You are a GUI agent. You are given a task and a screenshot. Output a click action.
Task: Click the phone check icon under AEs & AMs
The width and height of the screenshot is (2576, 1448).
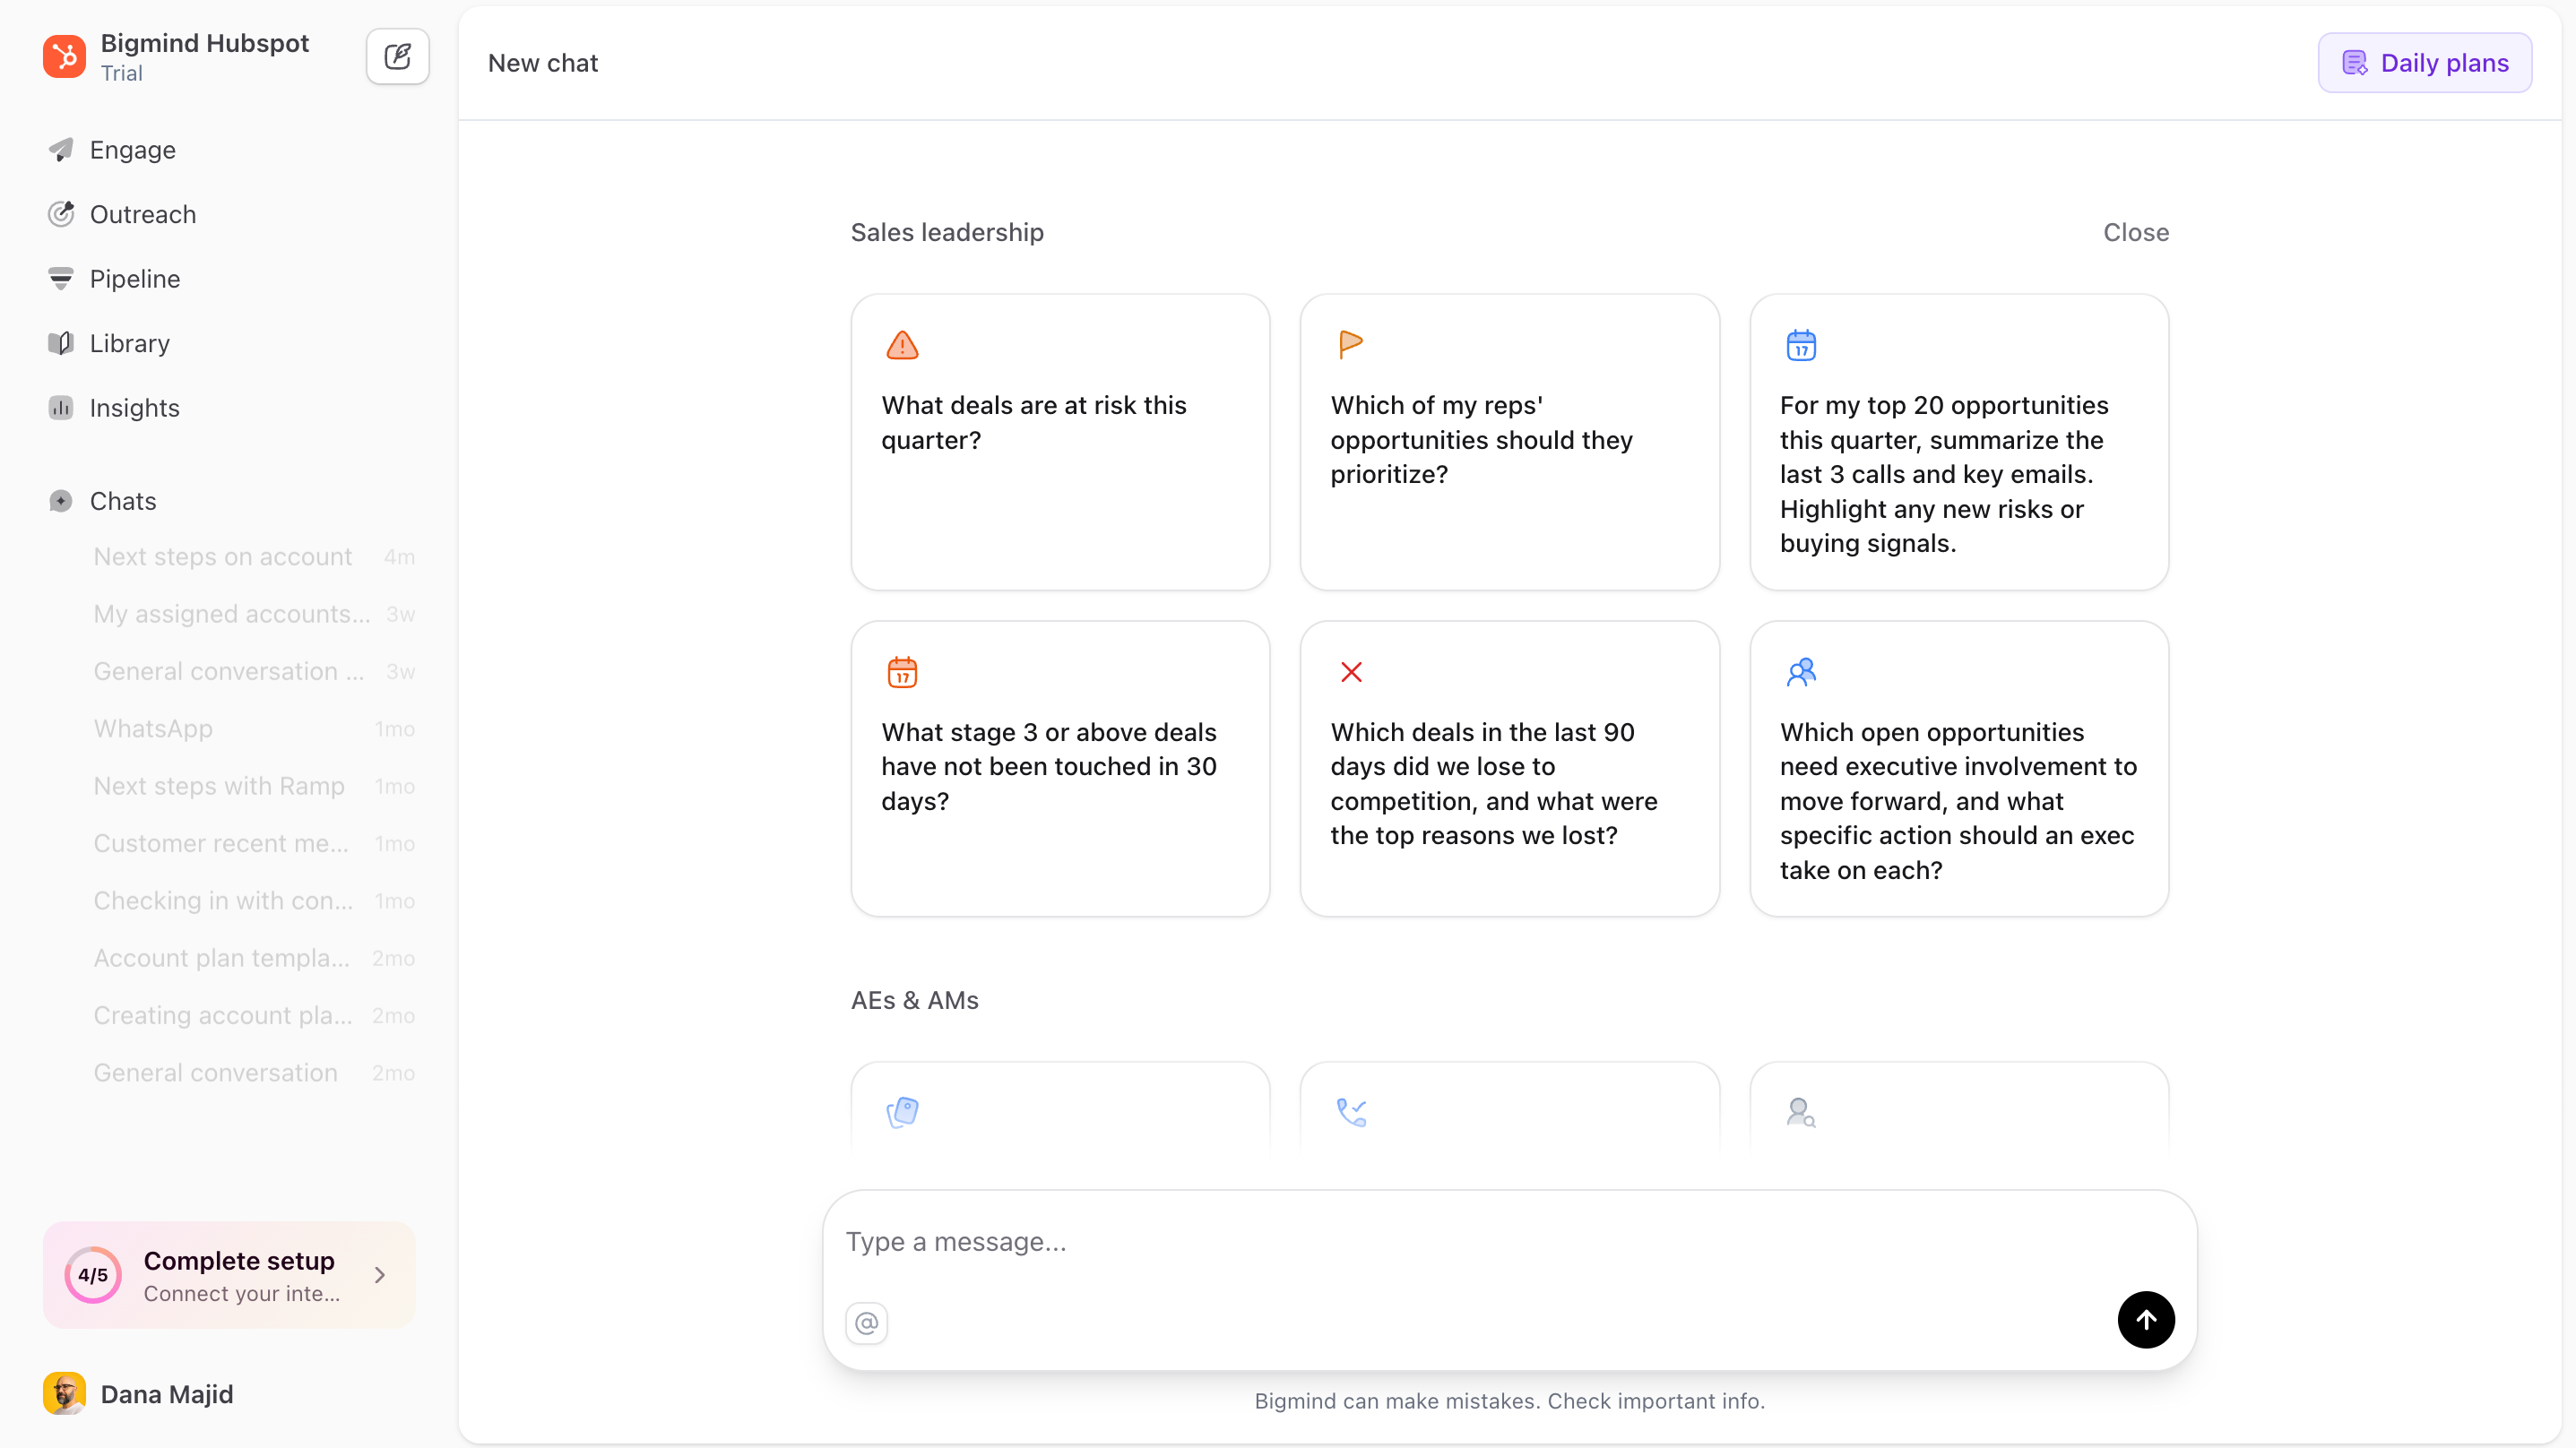(x=1351, y=1112)
